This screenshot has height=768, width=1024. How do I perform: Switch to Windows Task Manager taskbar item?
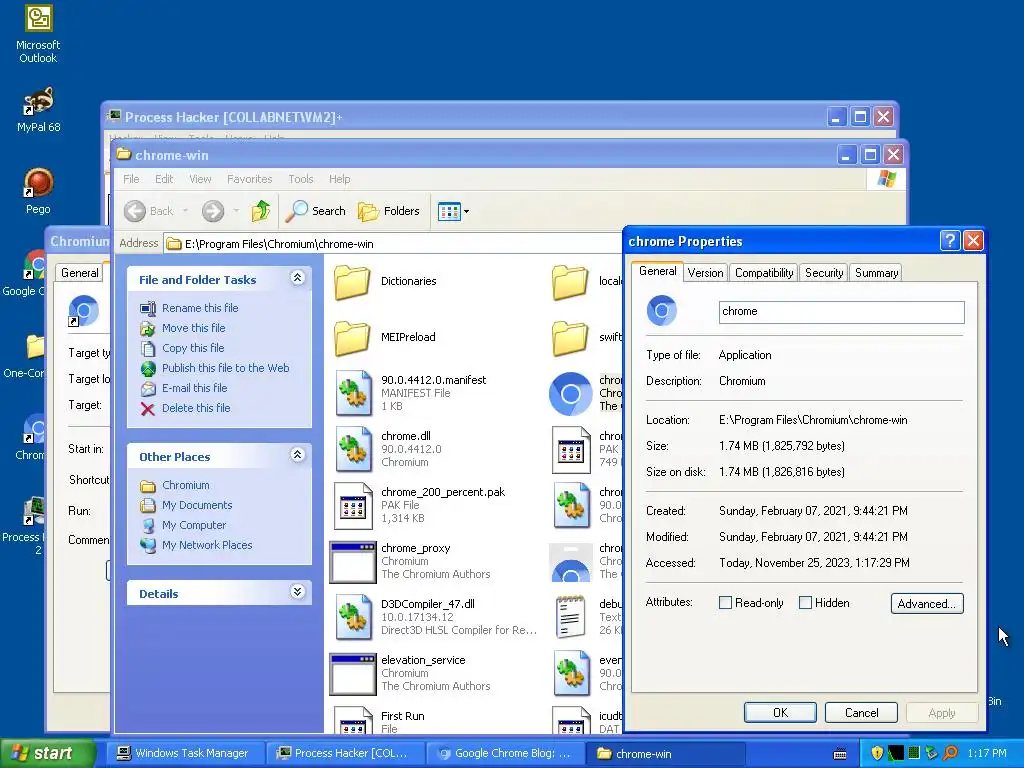tap(186, 753)
